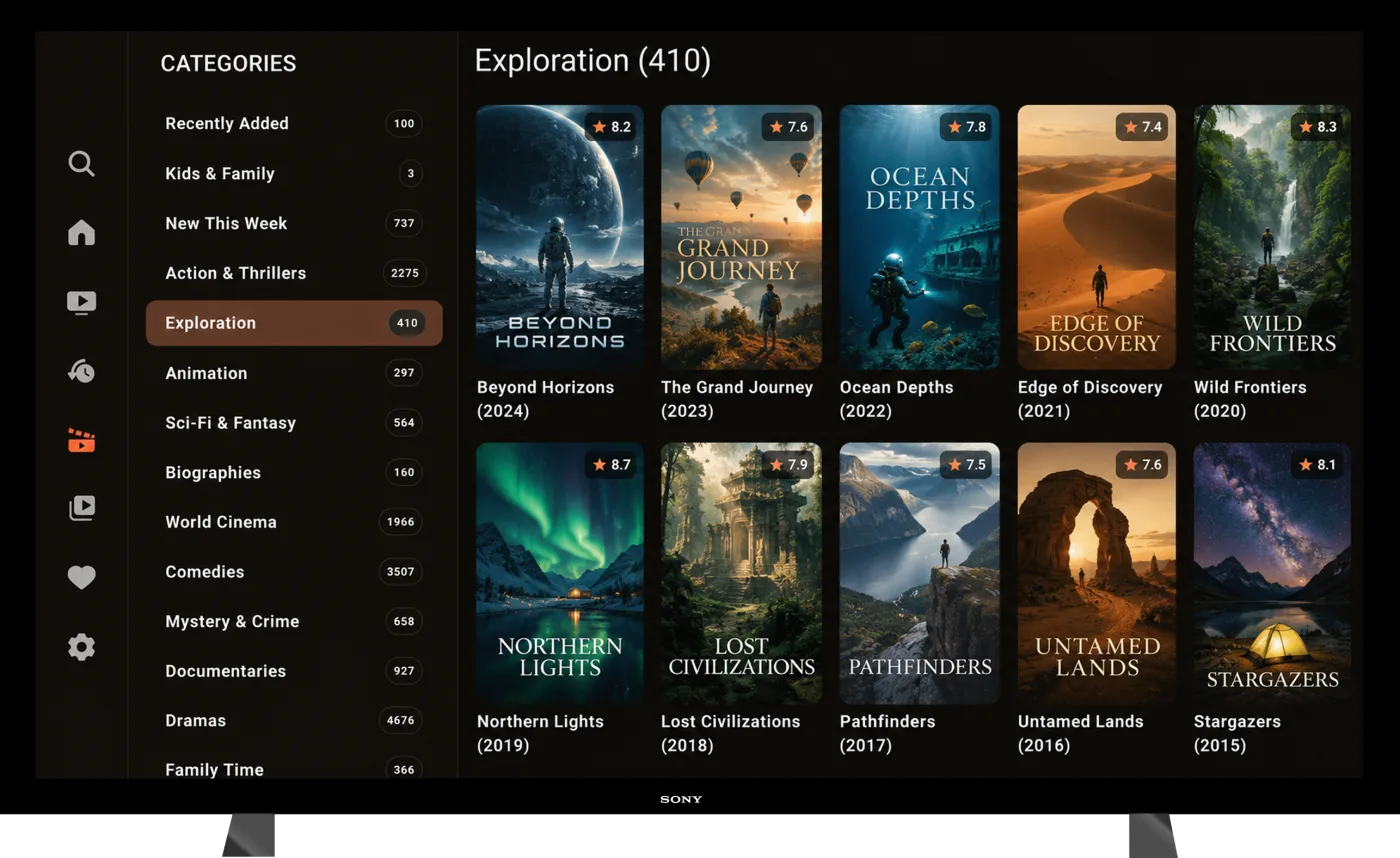Open The Grand Journey poster
Image resolution: width=1400 pixels, height=858 pixels.
741,237
